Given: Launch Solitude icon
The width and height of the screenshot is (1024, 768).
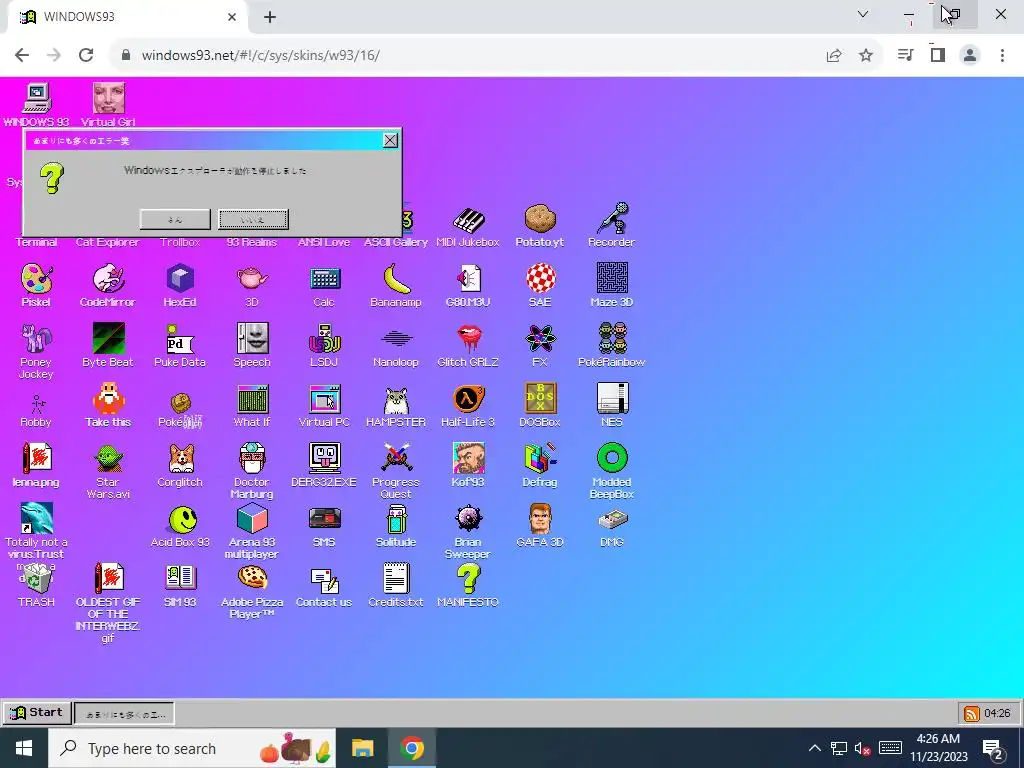Looking at the screenshot, I should click(x=396, y=519).
